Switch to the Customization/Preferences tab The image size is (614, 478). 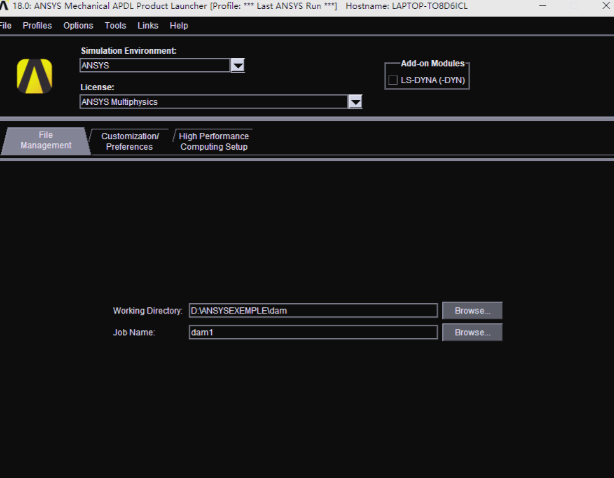point(130,141)
